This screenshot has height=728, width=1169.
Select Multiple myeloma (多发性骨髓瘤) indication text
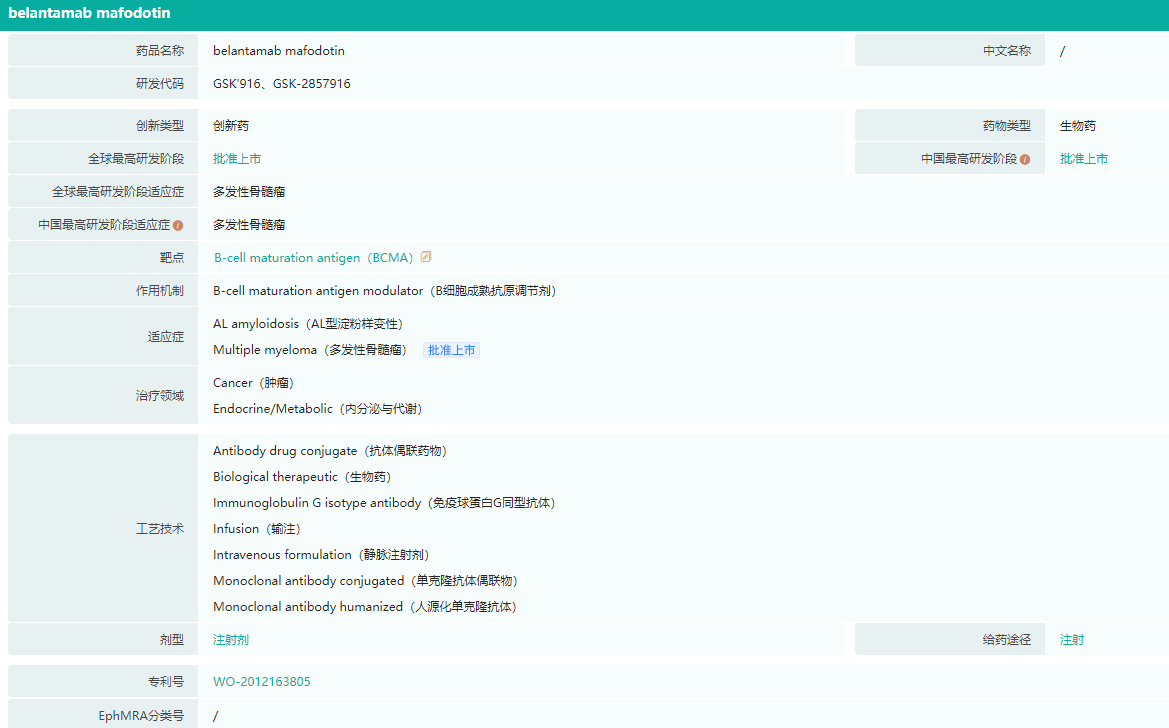pyautogui.click(x=310, y=350)
